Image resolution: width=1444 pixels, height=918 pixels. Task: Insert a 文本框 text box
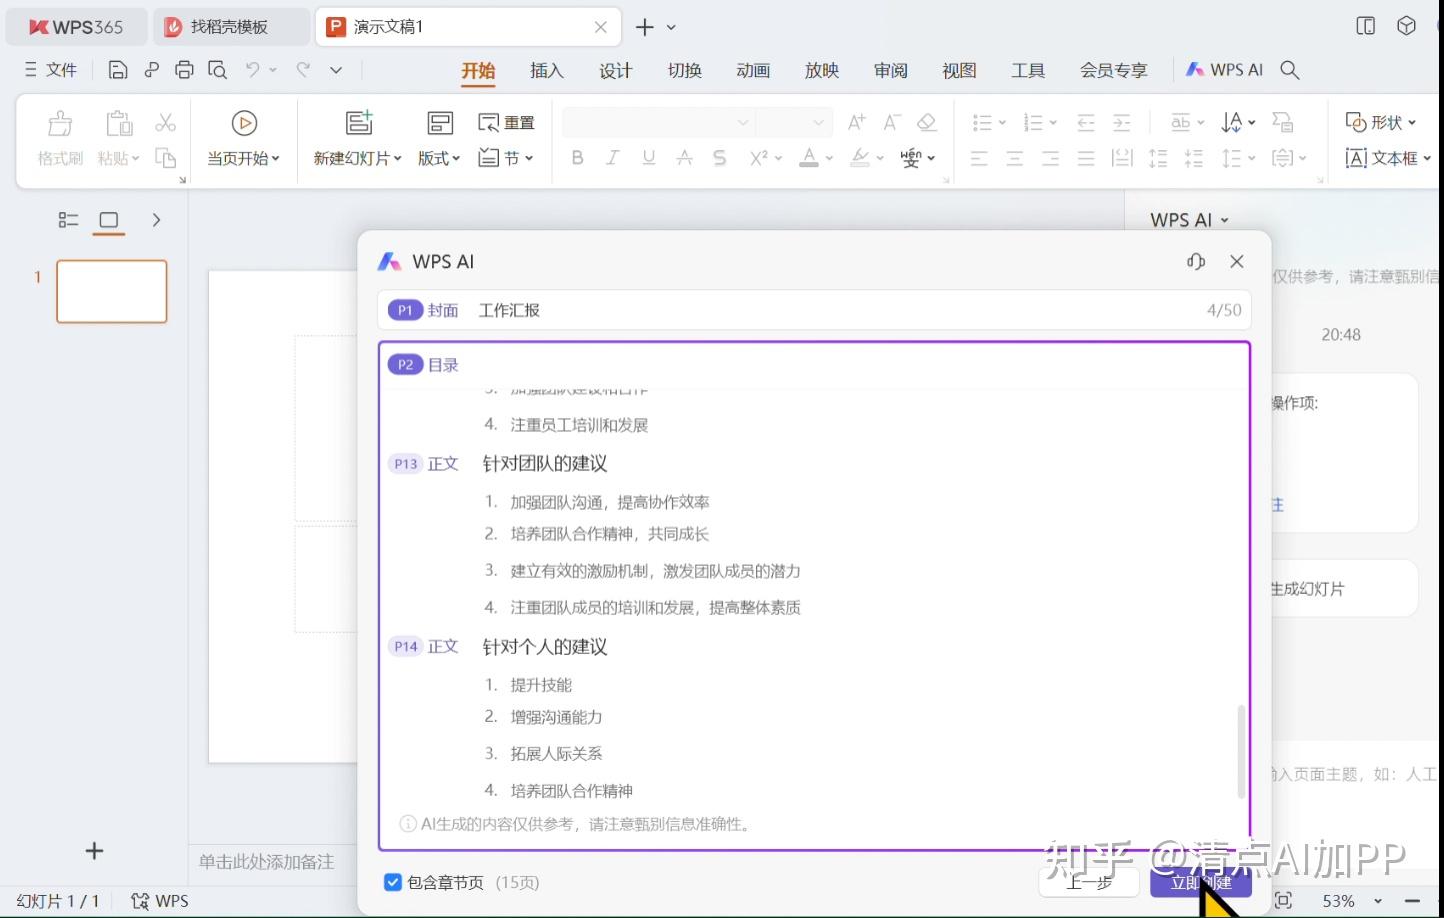coord(1383,157)
